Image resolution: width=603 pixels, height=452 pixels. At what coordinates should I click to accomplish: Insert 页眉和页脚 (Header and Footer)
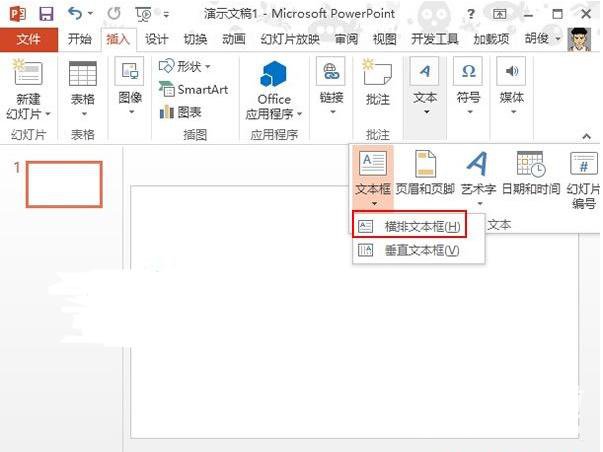tap(425, 173)
